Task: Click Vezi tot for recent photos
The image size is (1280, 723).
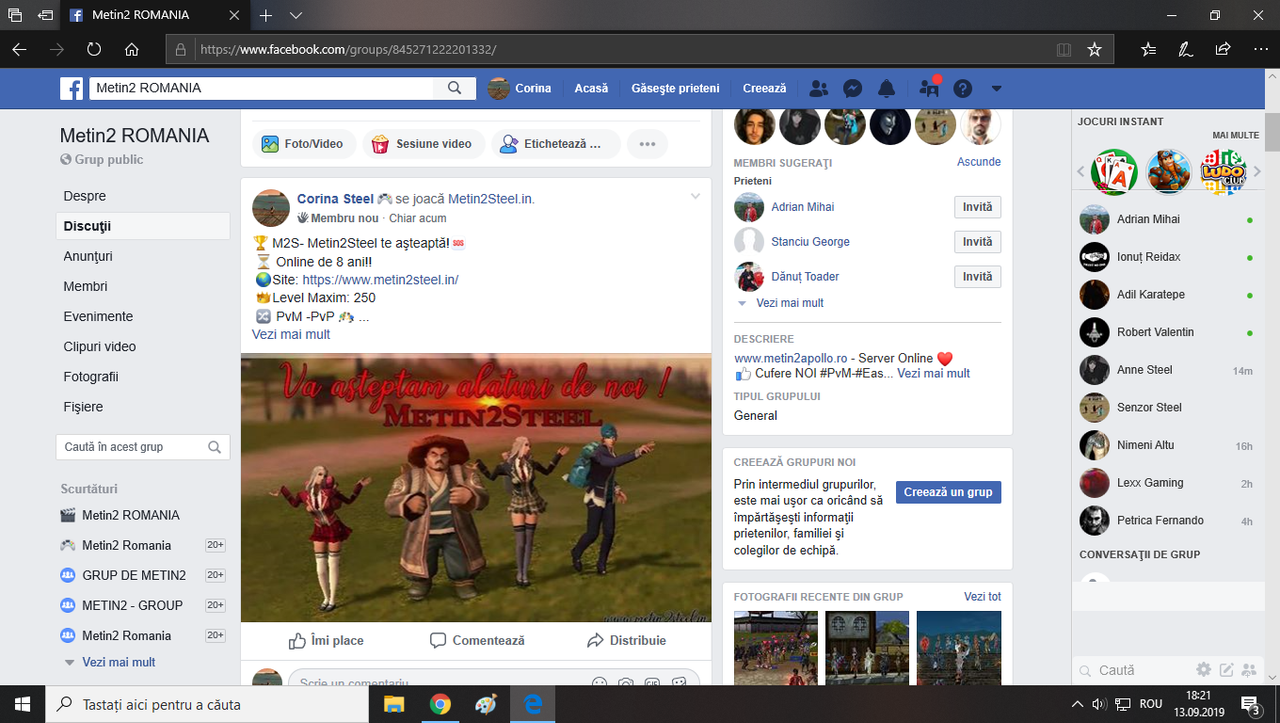Action: pyautogui.click(x=982, y=597)
